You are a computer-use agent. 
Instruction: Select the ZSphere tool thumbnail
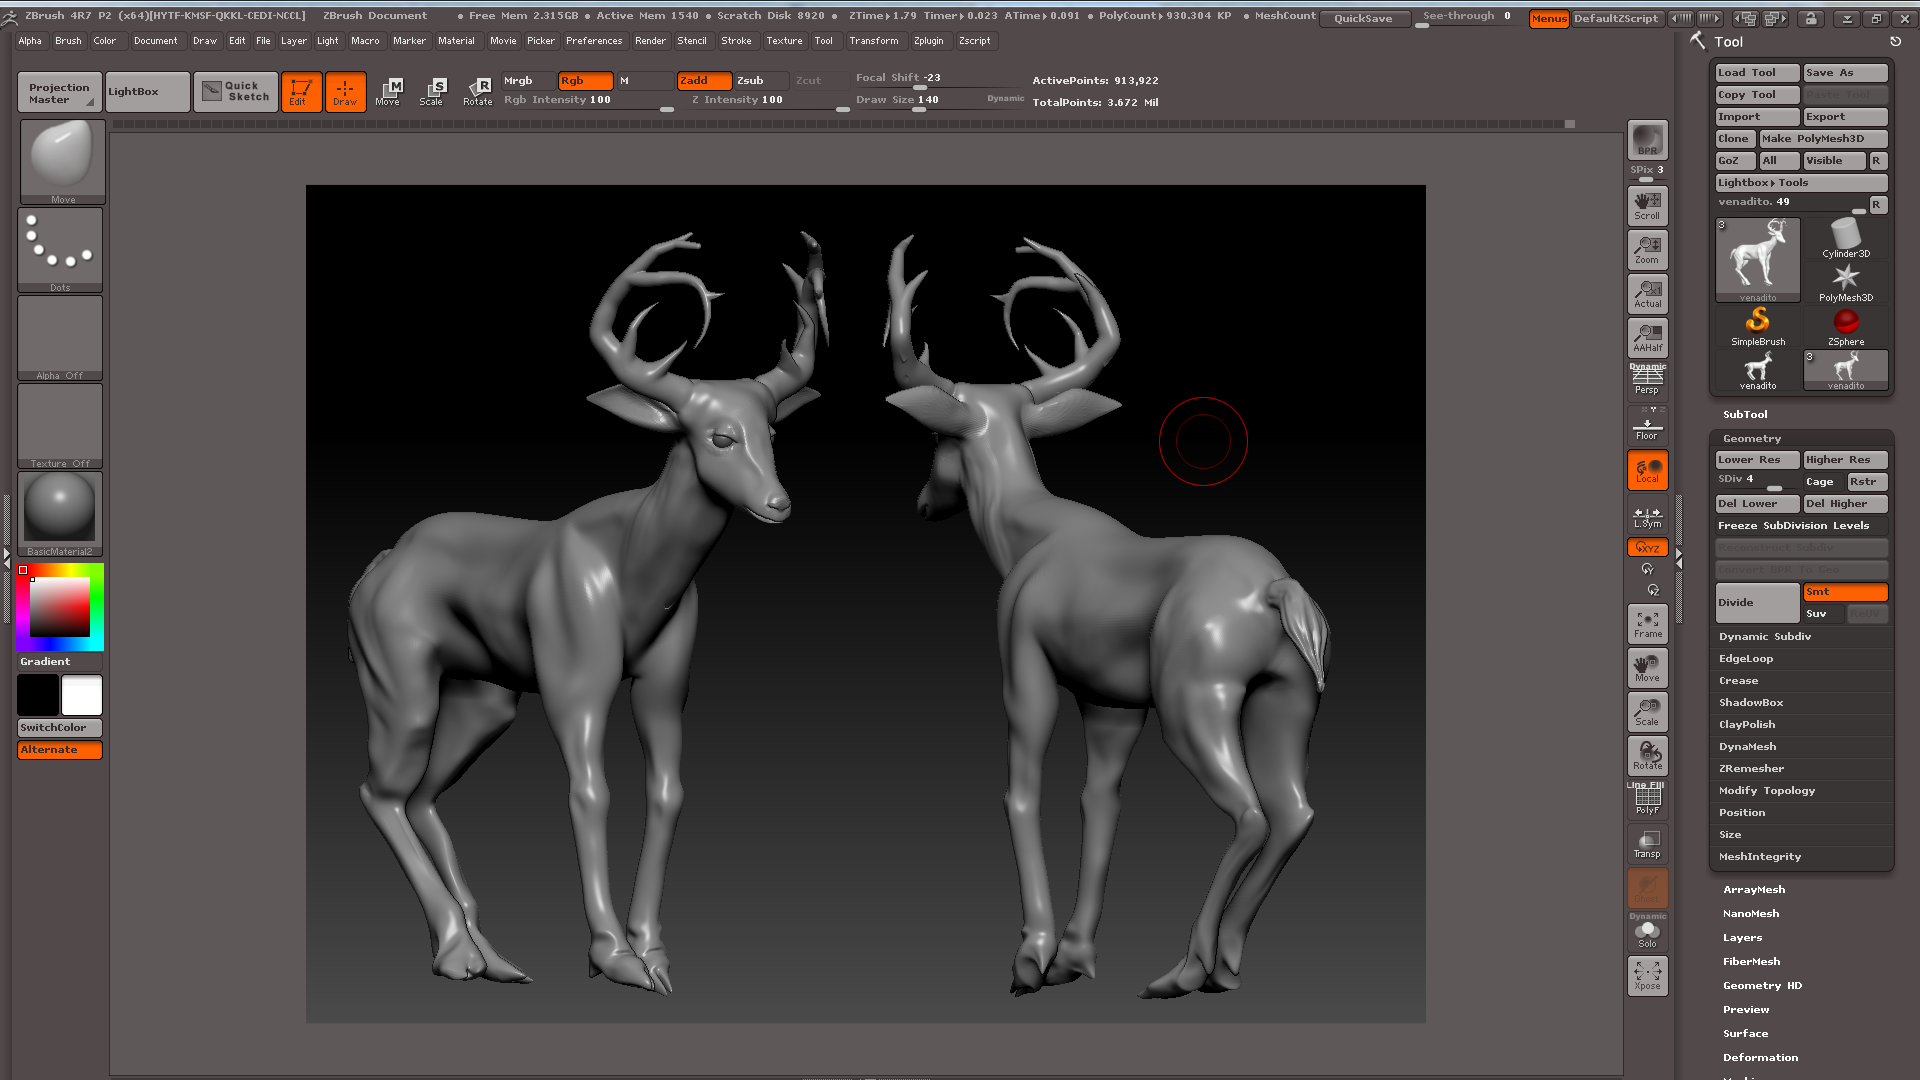pos(1846,326)
